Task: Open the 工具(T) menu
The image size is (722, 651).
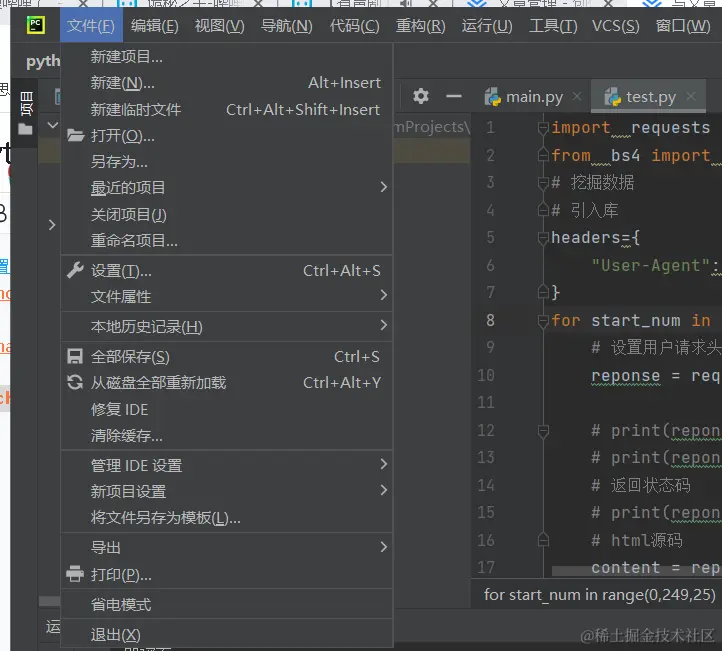Action: click(x=553, y=25)
